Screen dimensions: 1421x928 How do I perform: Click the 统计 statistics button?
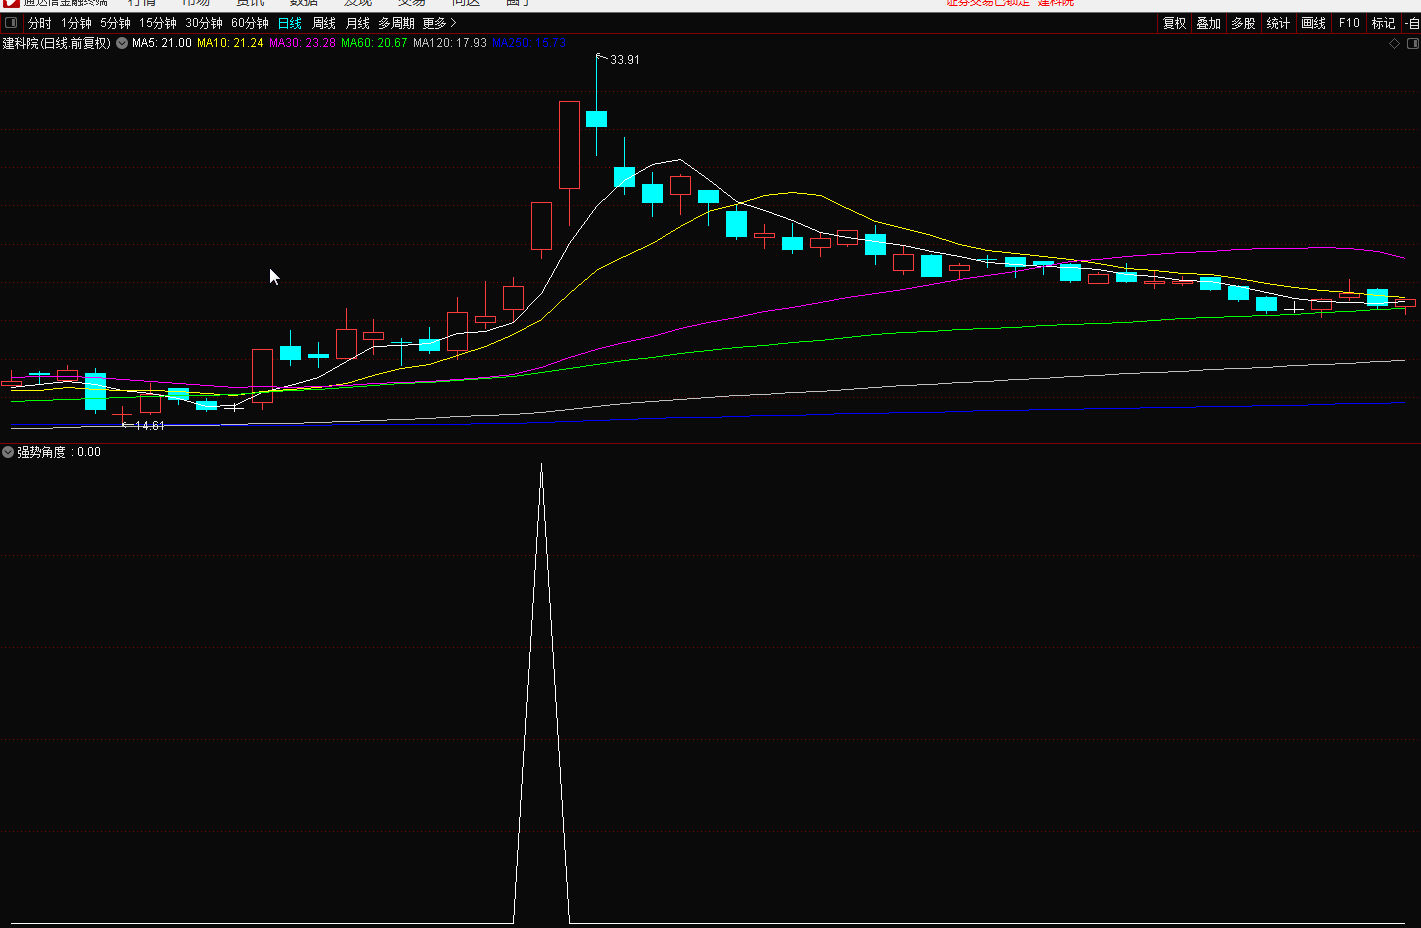pos(1278,23)
